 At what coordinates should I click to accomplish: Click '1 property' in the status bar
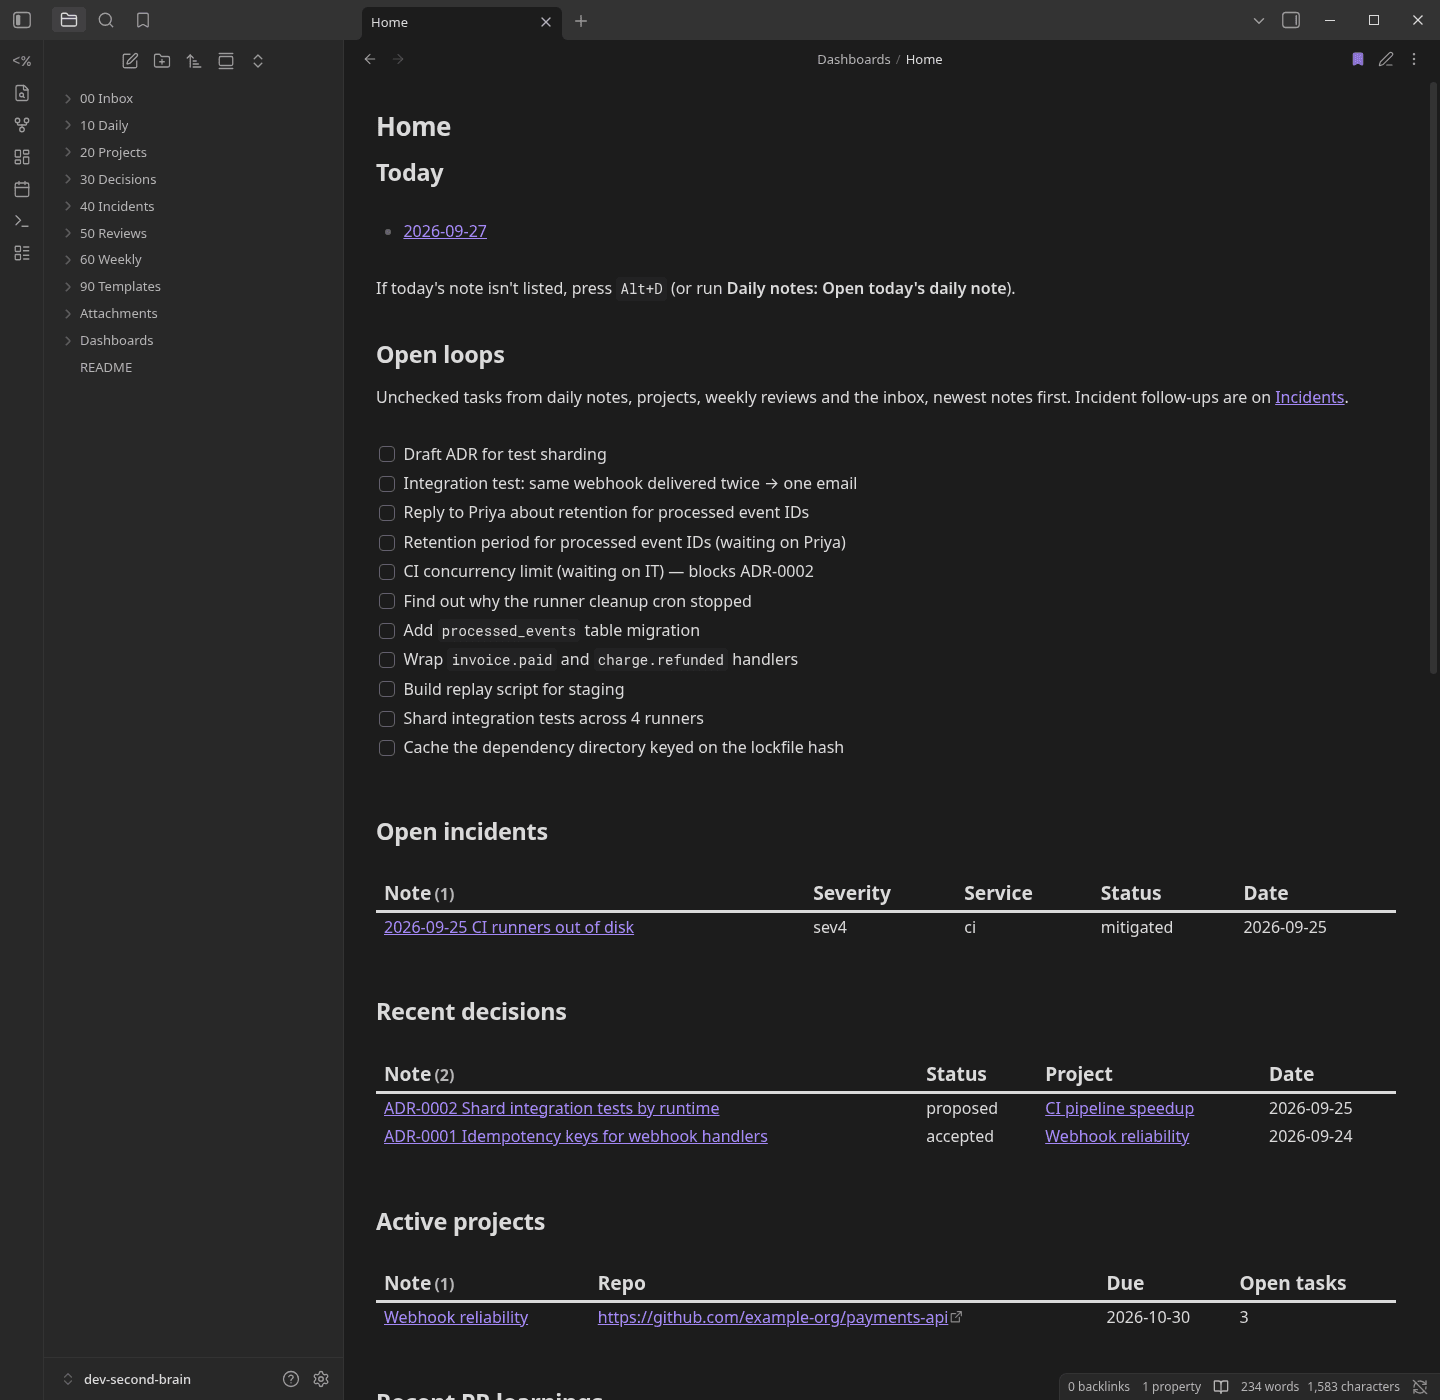[x=1172, y=1386]
